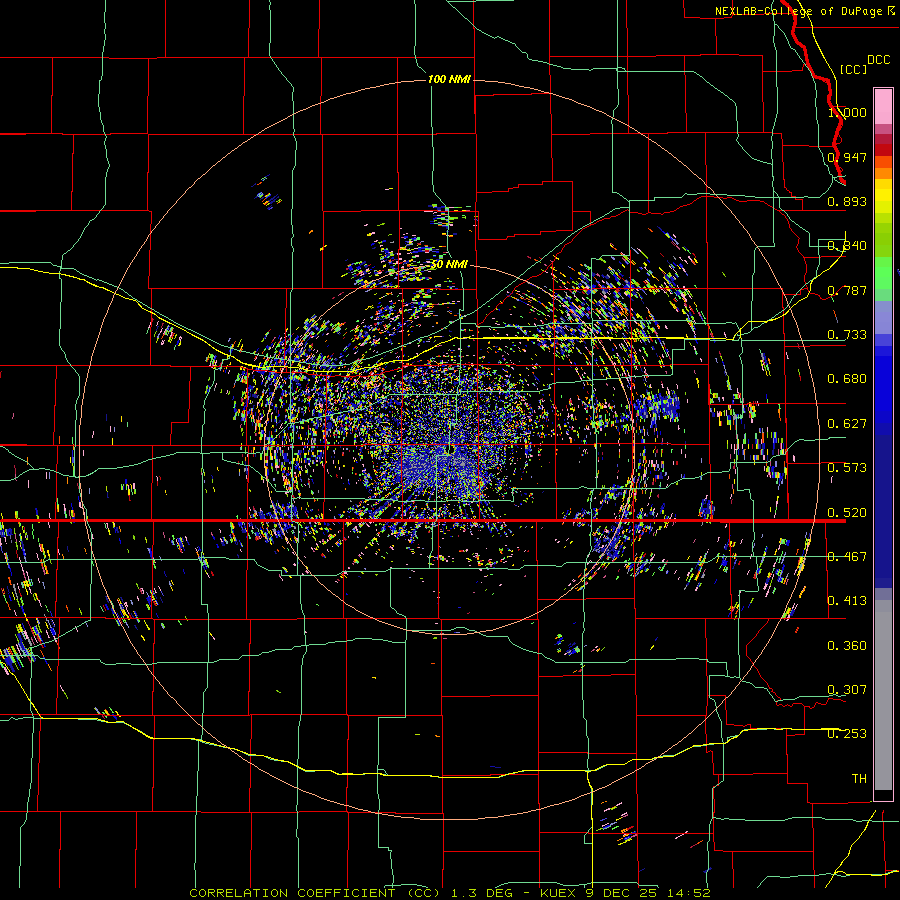The height and width of the screenshot is (900, 900).
Task: Click the 14:52 timestamp text
Action: pyautogui.click(x=689, y=893)
